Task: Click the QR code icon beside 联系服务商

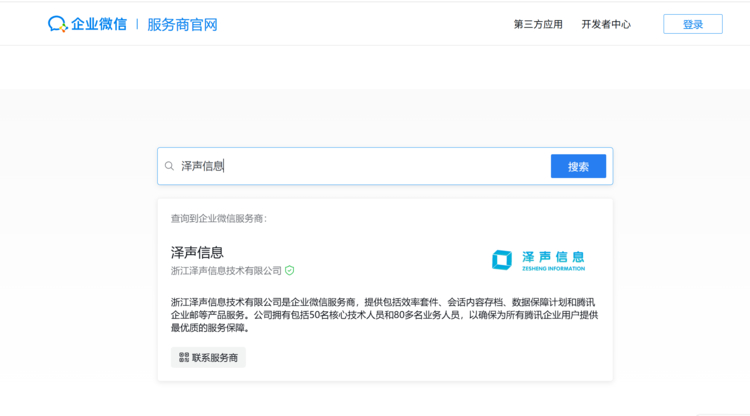Action: click(184, 357)
